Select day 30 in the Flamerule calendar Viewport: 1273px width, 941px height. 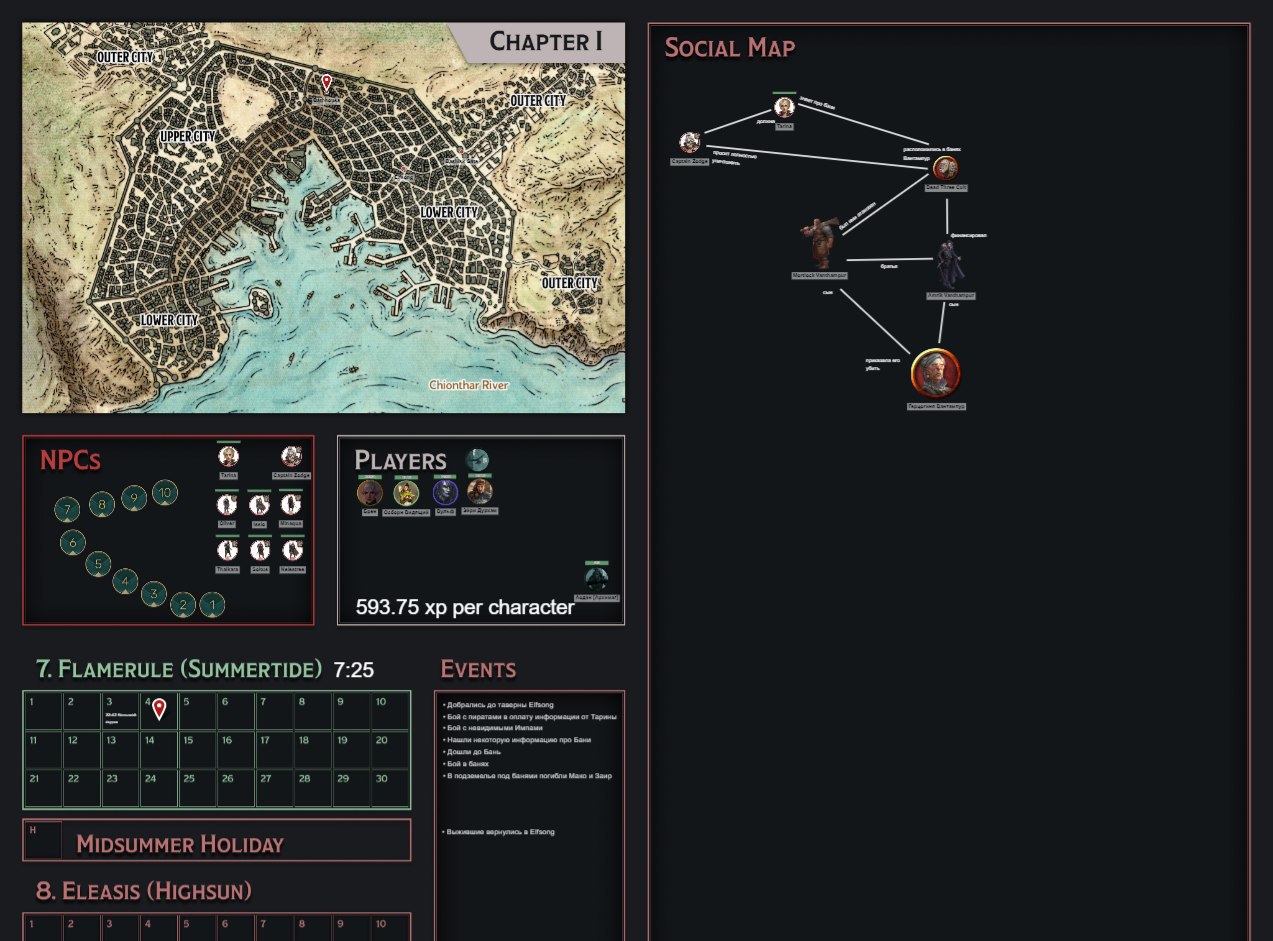point(389,788)
